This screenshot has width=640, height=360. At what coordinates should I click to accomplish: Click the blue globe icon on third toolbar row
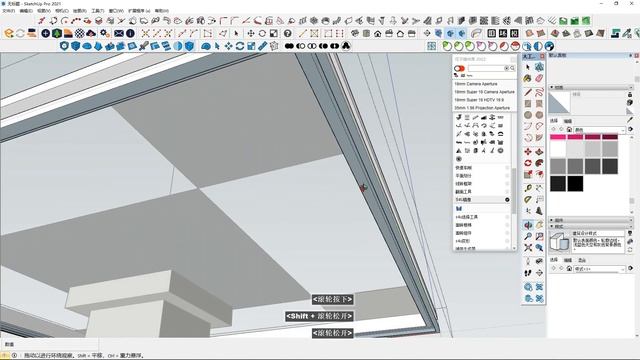click(x=549, y=46)
